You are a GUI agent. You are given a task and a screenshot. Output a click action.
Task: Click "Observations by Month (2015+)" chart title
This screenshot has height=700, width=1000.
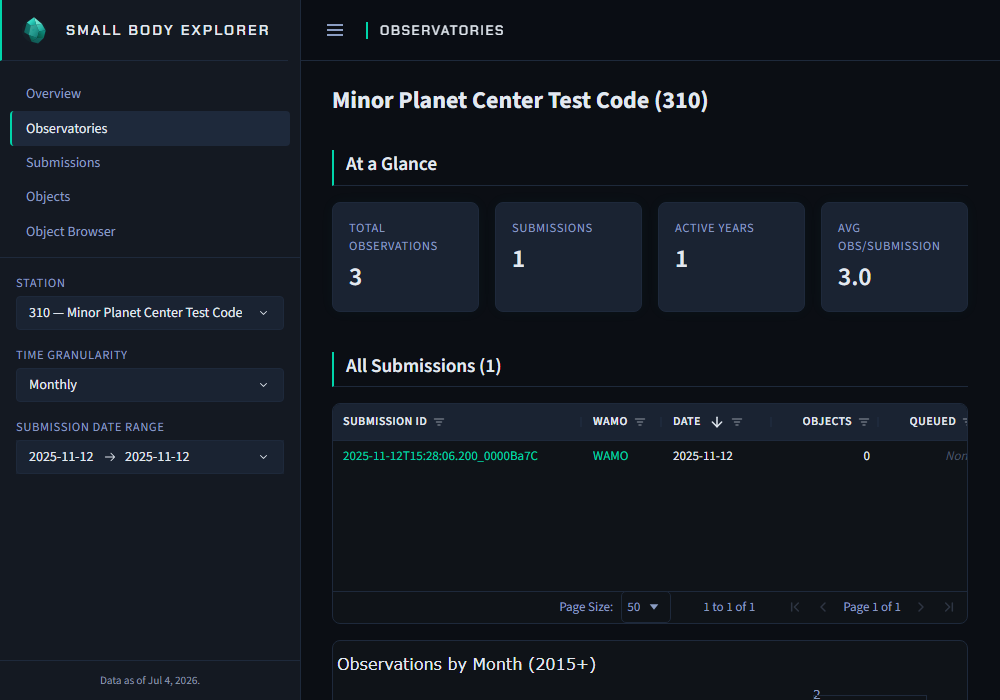click(466, 664)
